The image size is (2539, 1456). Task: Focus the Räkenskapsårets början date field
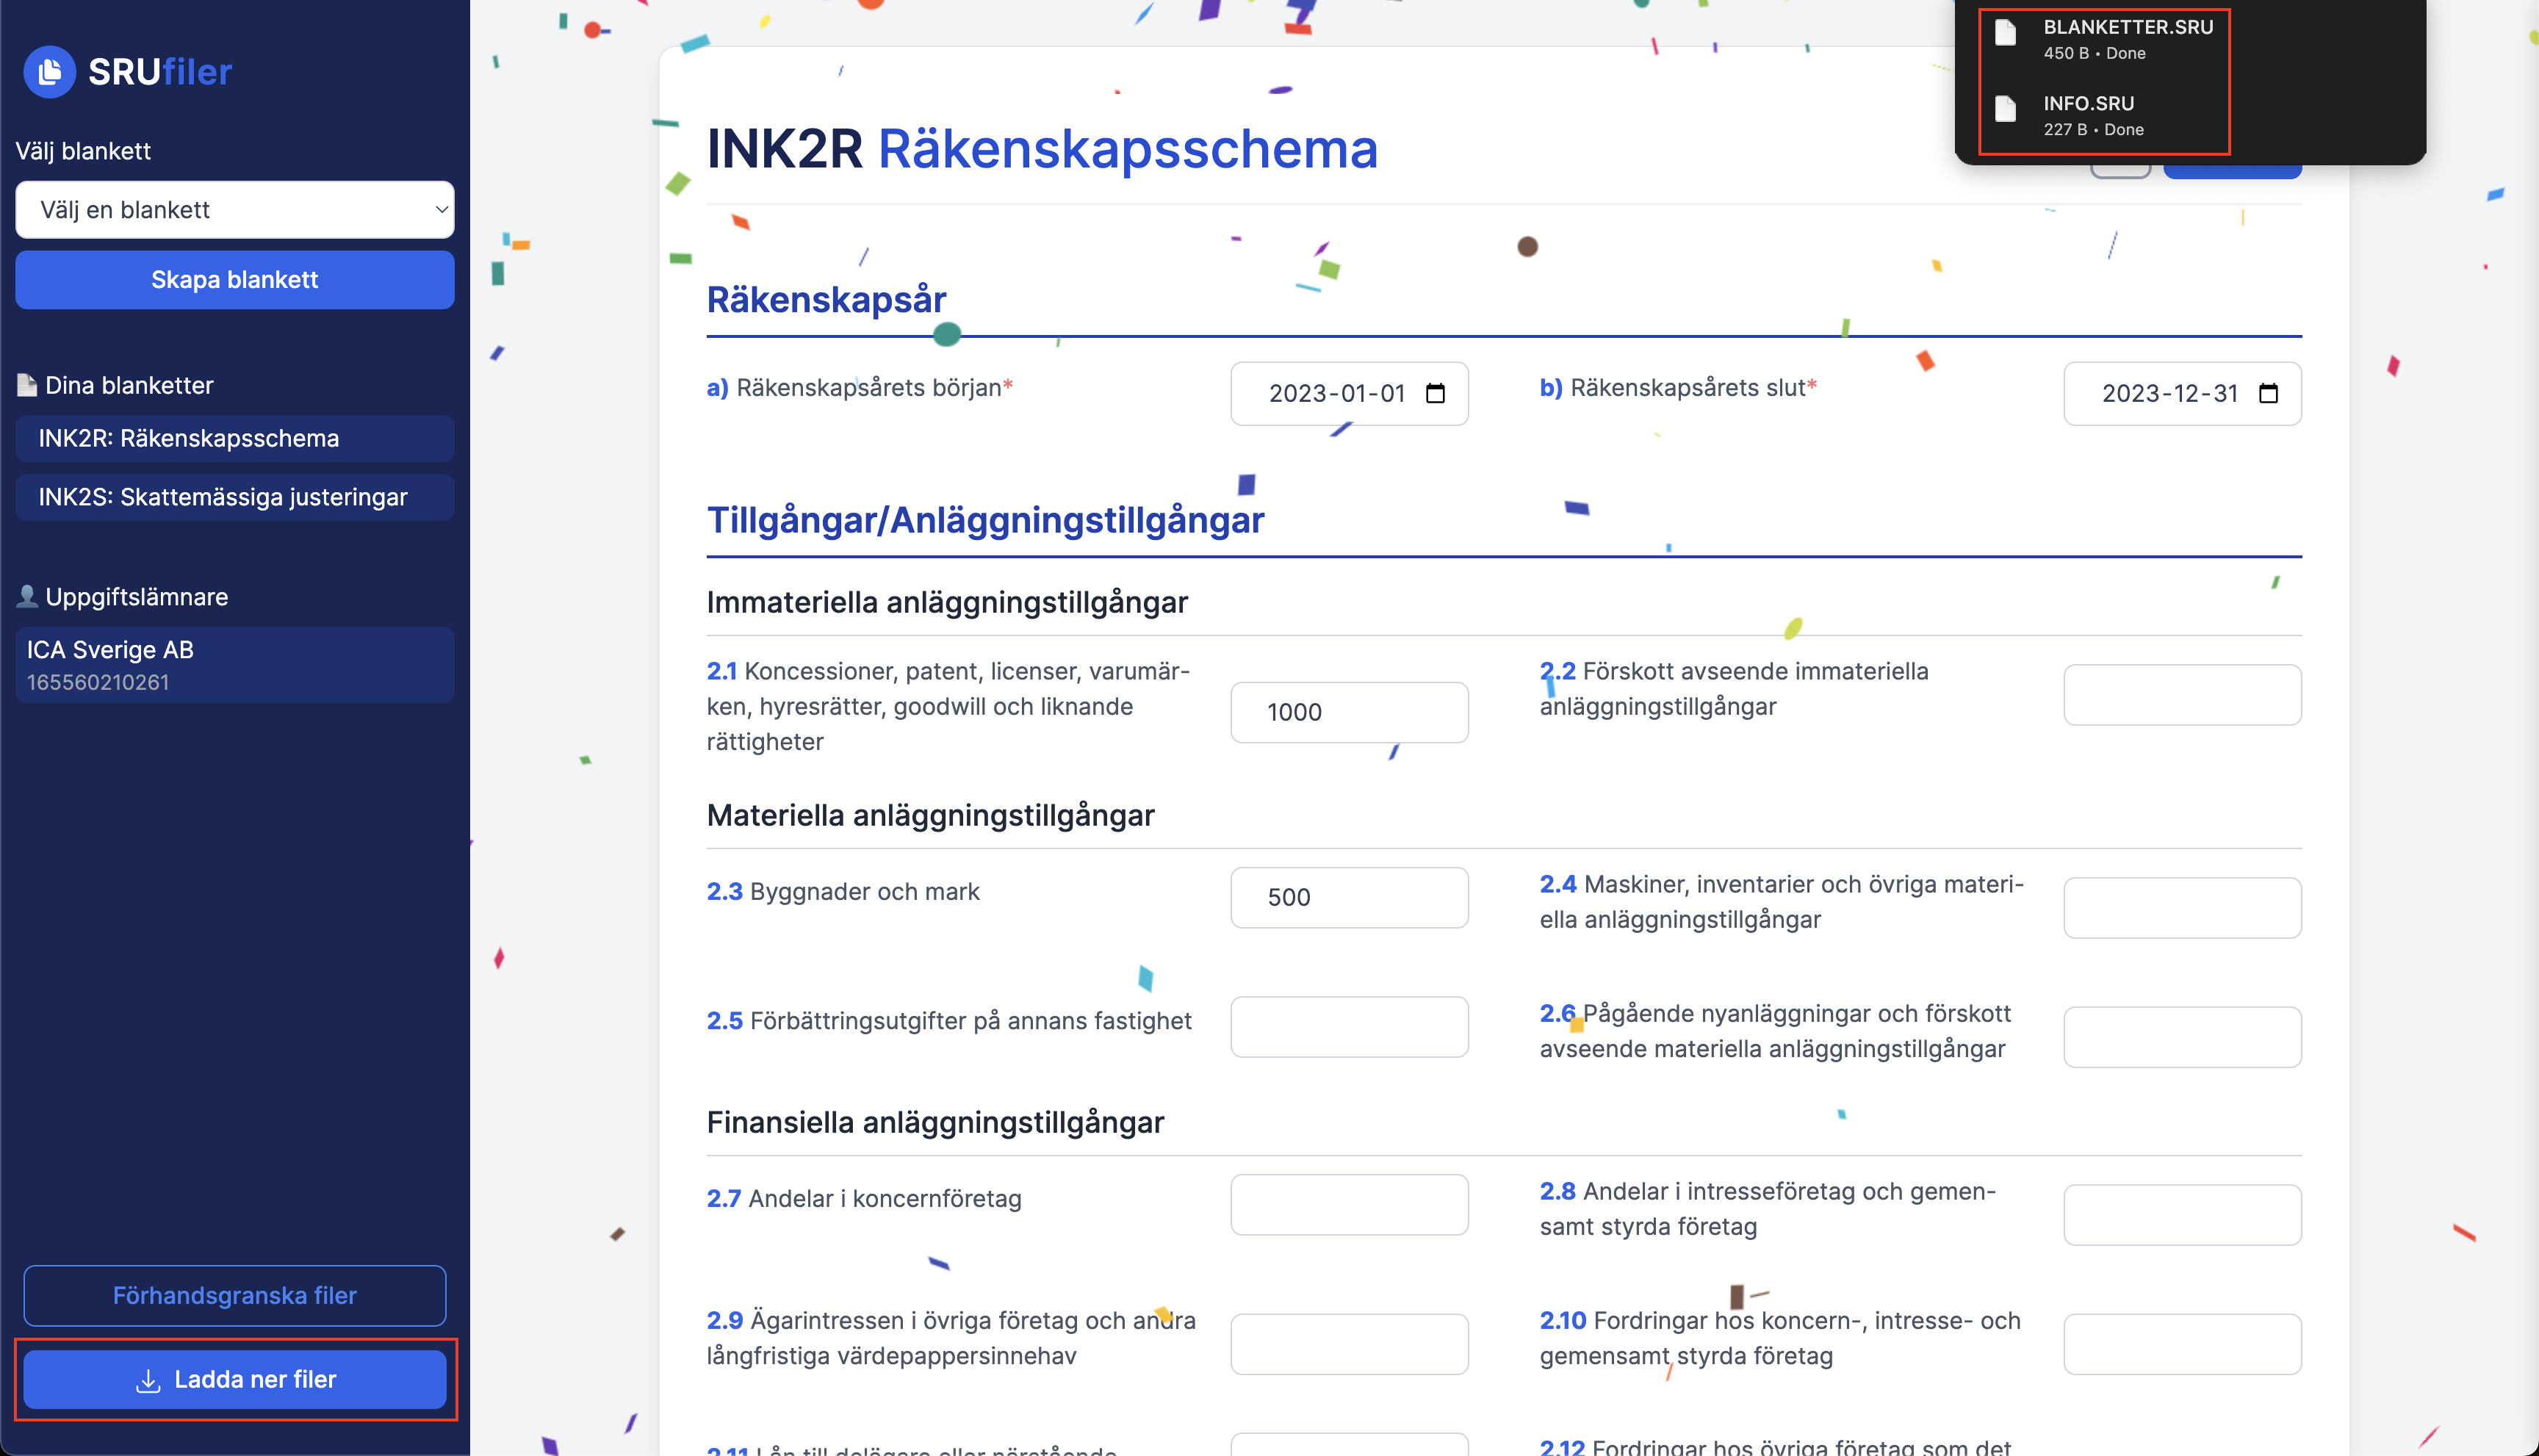coord(1349,393)
